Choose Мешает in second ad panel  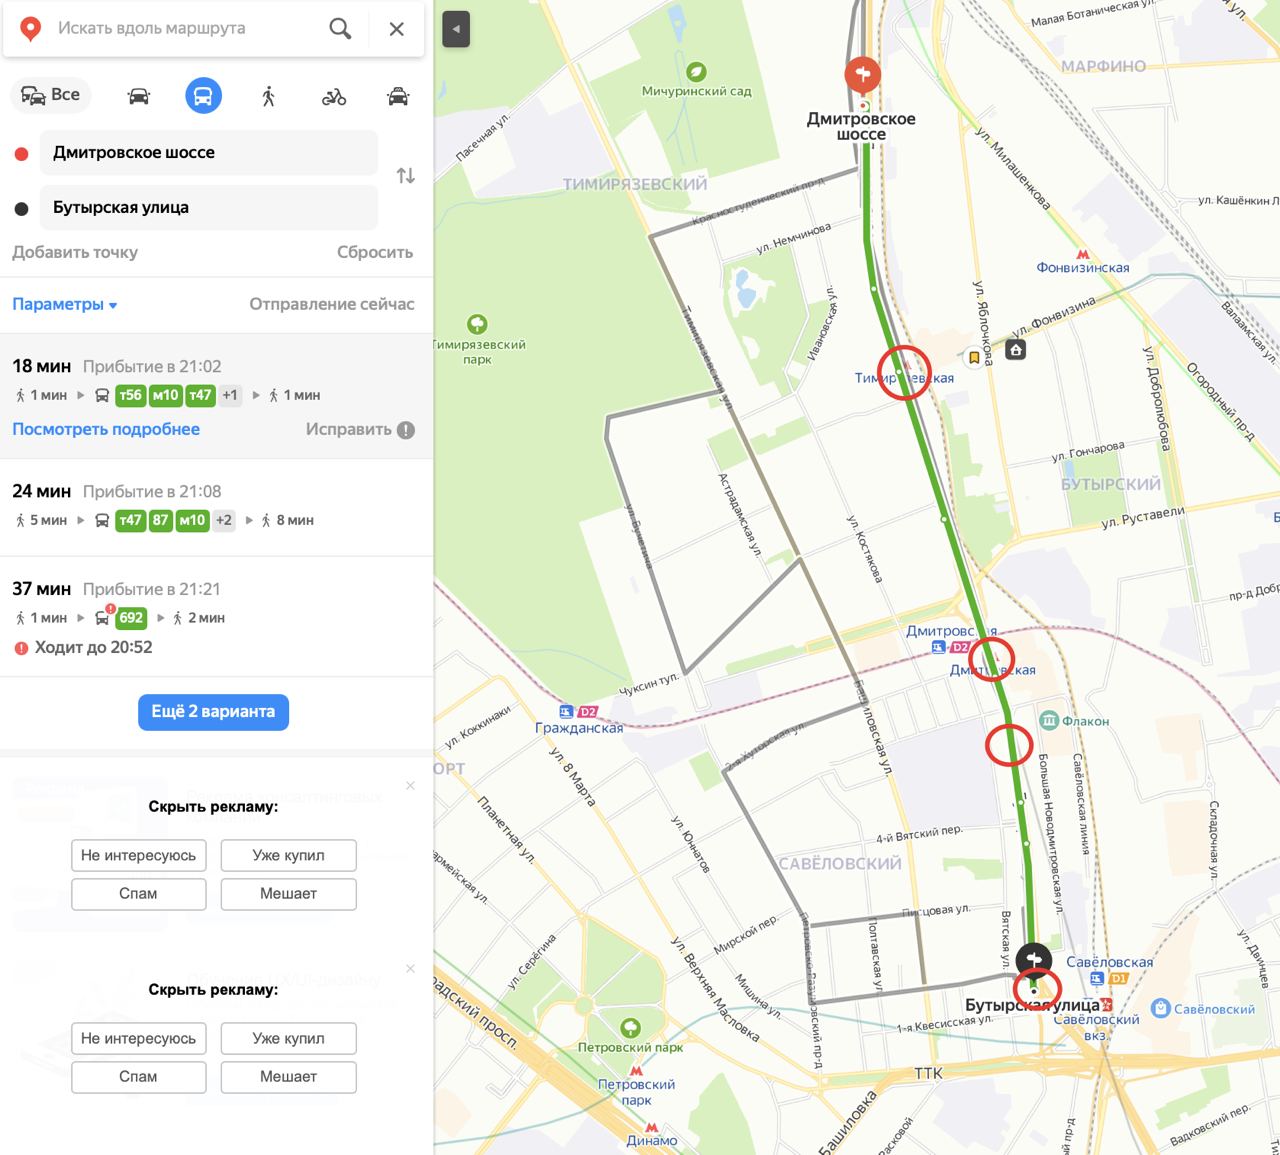288,1076
